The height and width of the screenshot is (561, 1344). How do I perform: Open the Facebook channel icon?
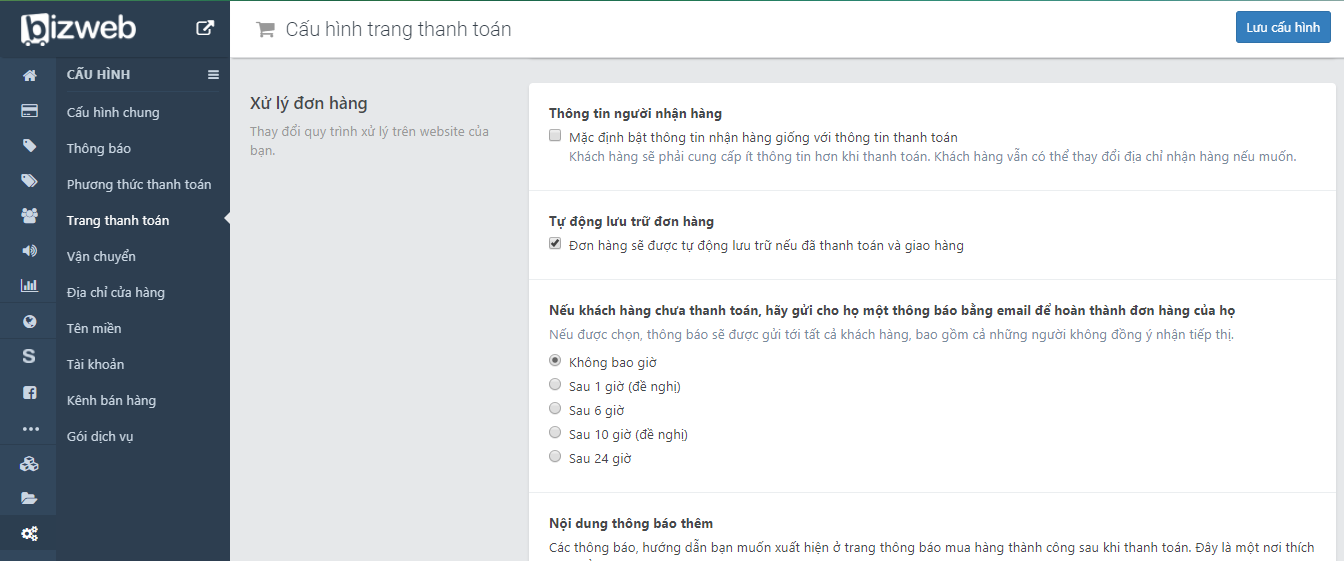29,392
